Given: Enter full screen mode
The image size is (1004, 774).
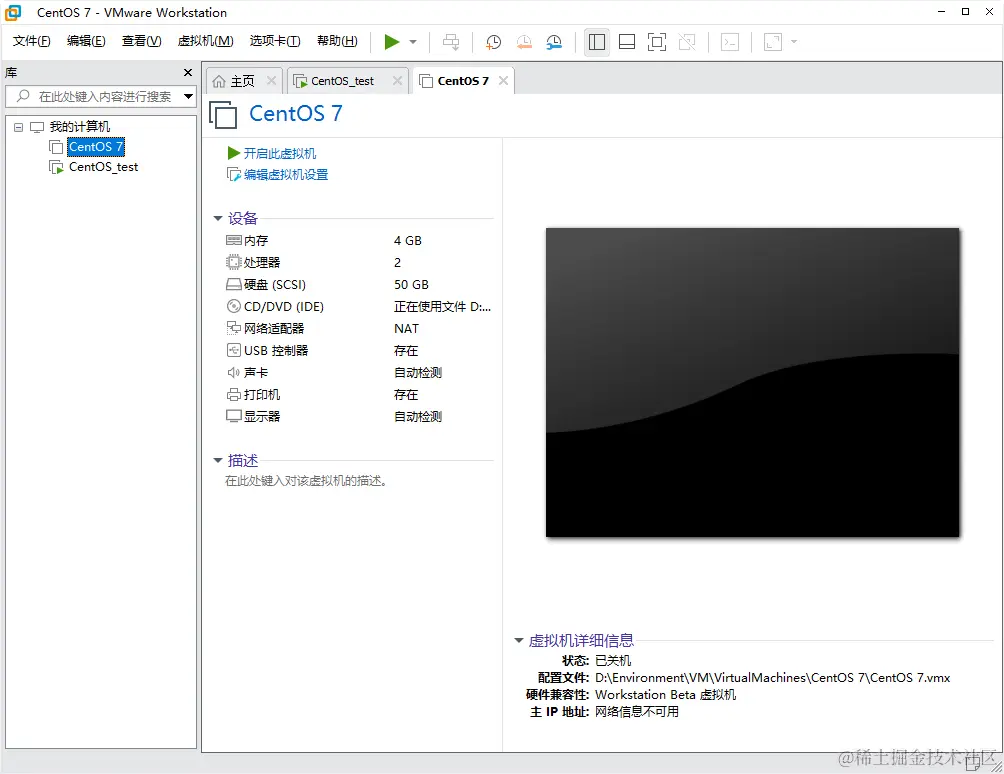Looking at the screenshot, I should [x=657, y=42].
